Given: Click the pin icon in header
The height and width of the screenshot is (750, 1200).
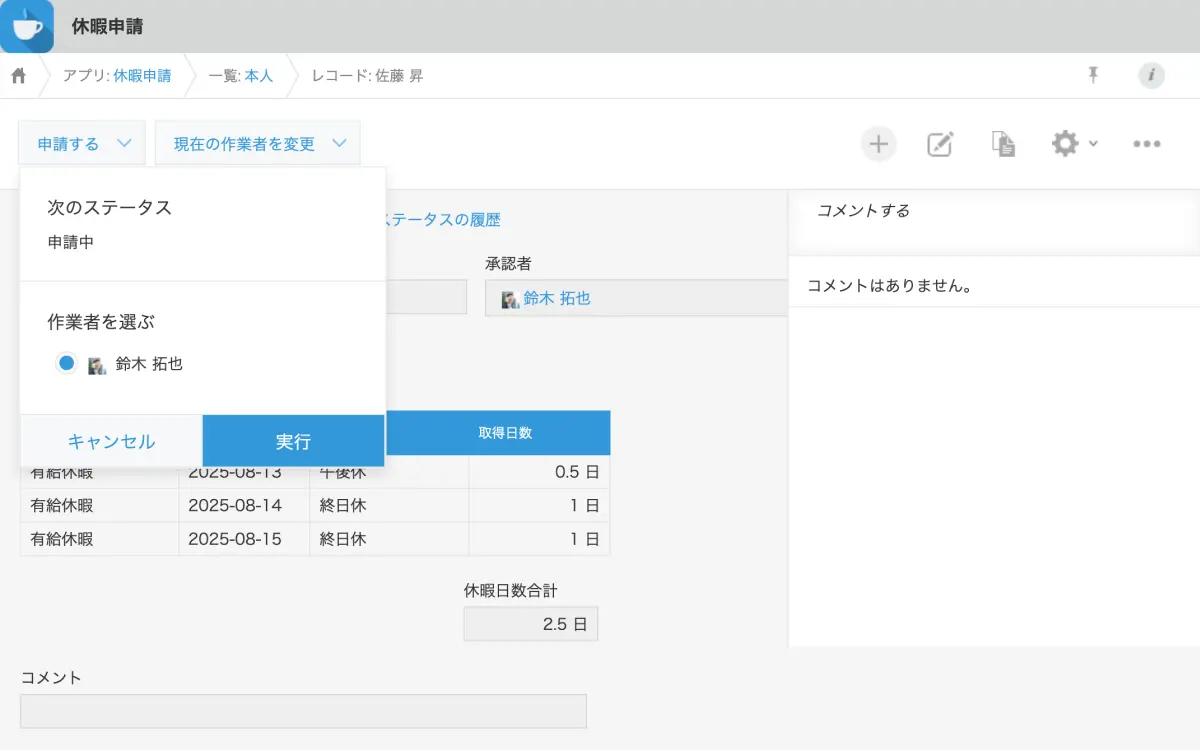Looking at the screenshot, I should (1093, 75).
